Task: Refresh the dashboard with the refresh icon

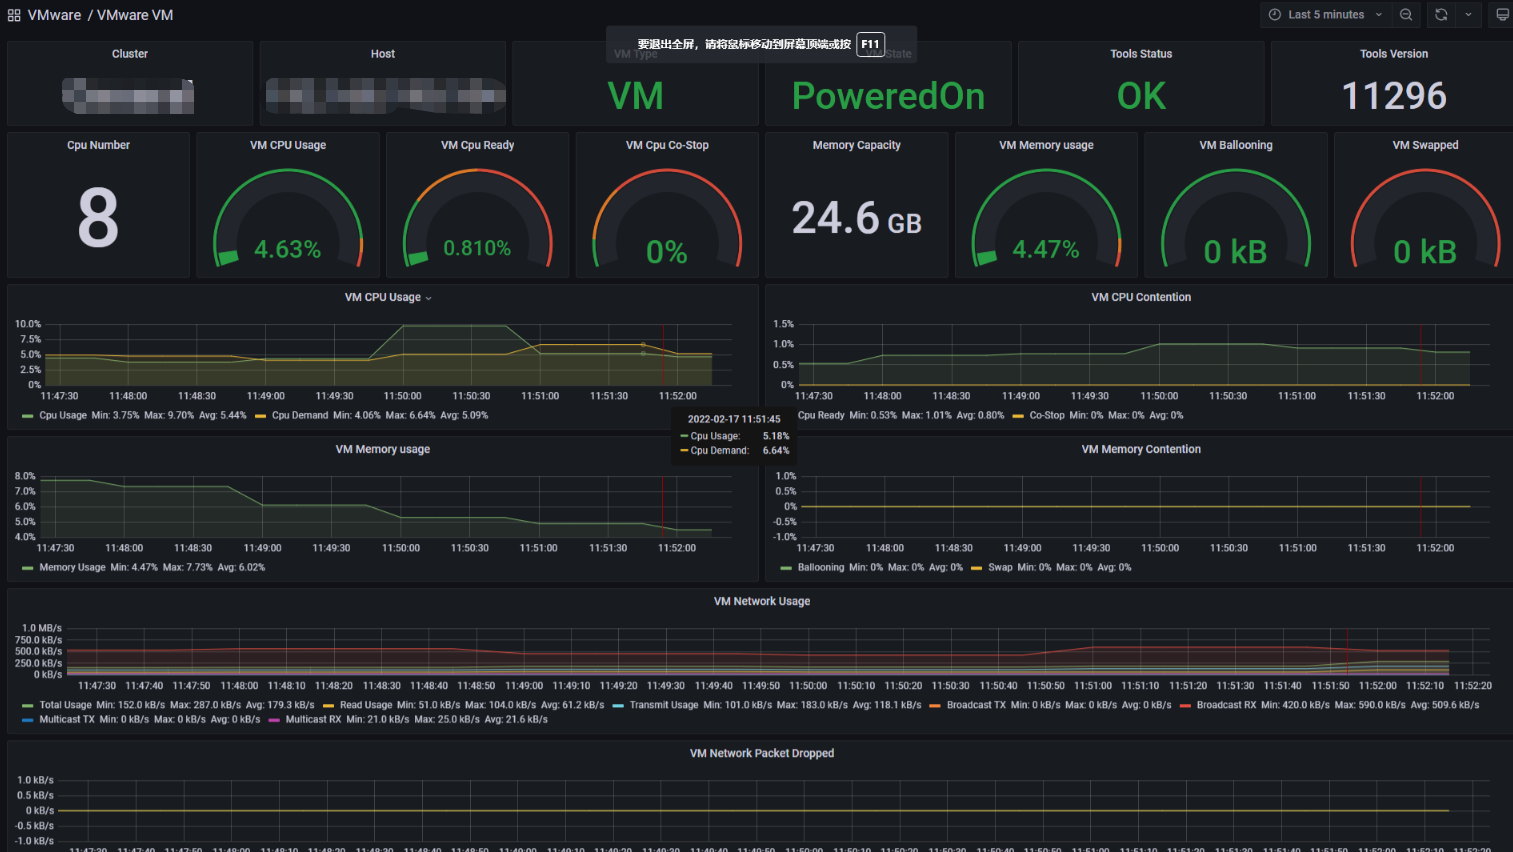Action: click(x=1441, y=15)
